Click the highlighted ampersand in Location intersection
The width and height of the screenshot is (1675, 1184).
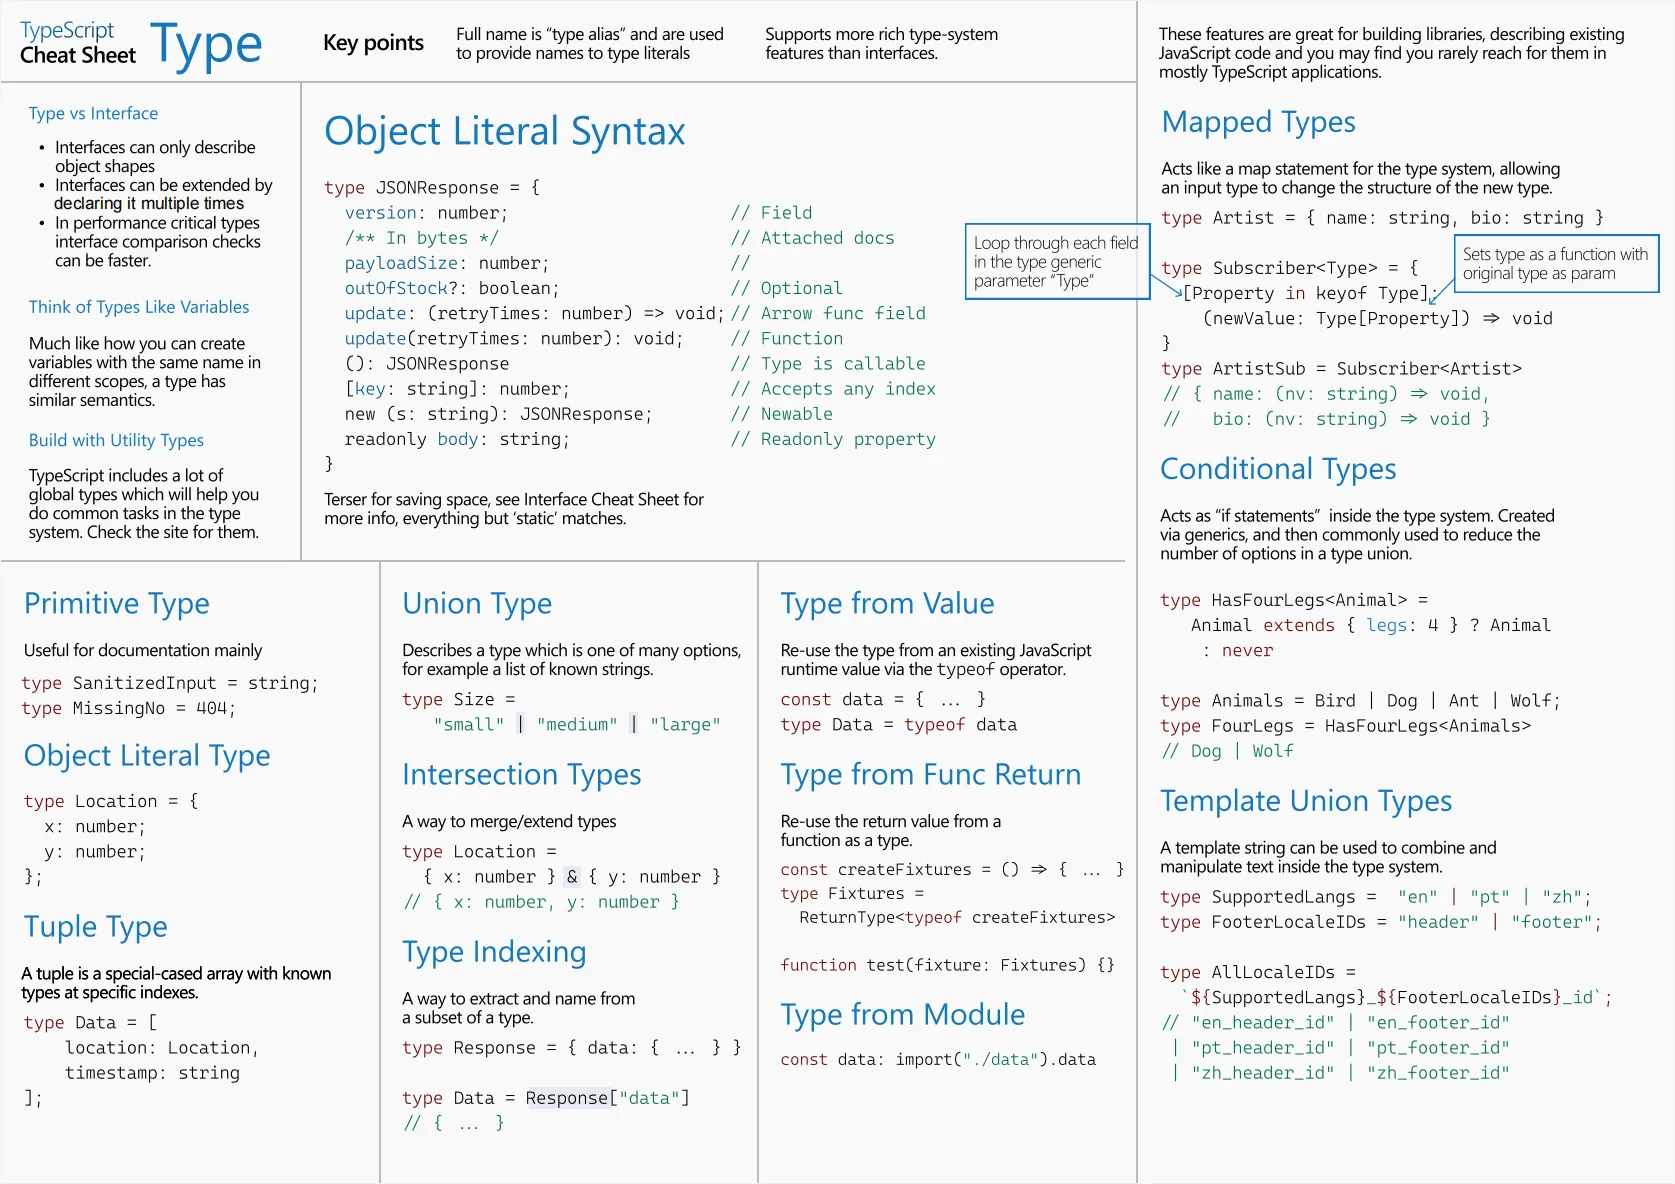[x=572, y=877]
